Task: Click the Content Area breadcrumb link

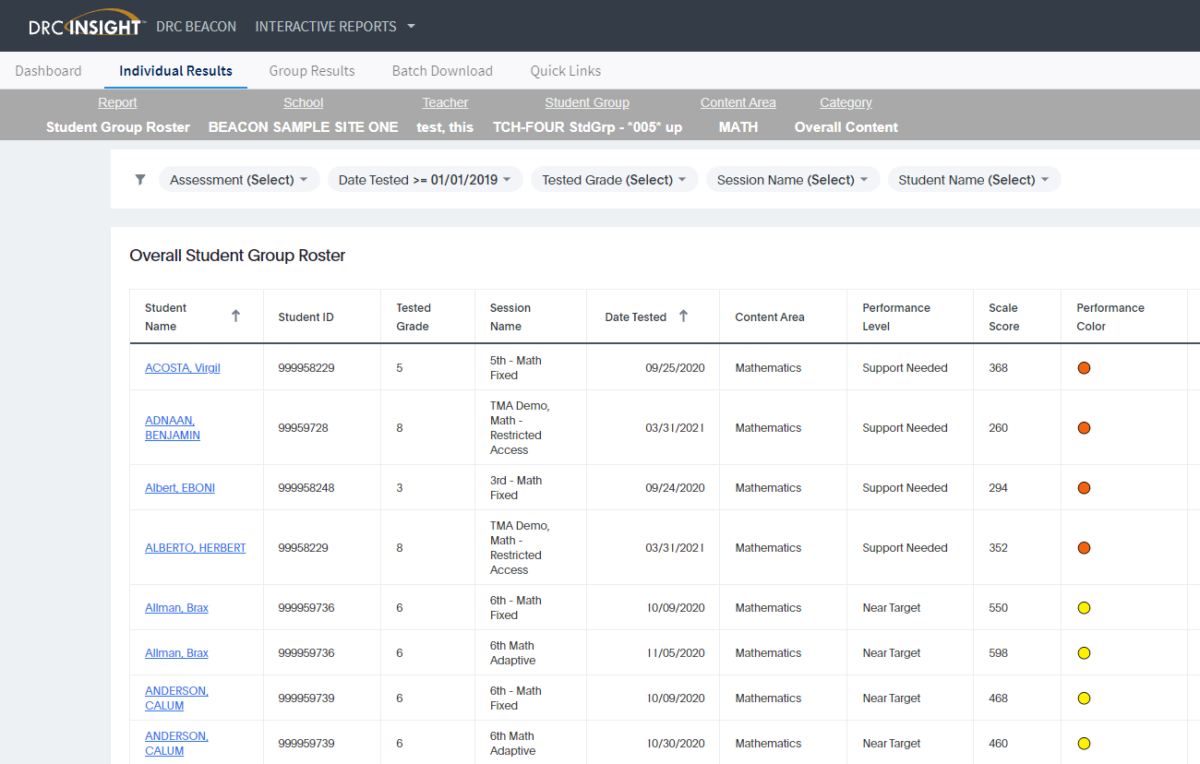Action: pos(738,102)
